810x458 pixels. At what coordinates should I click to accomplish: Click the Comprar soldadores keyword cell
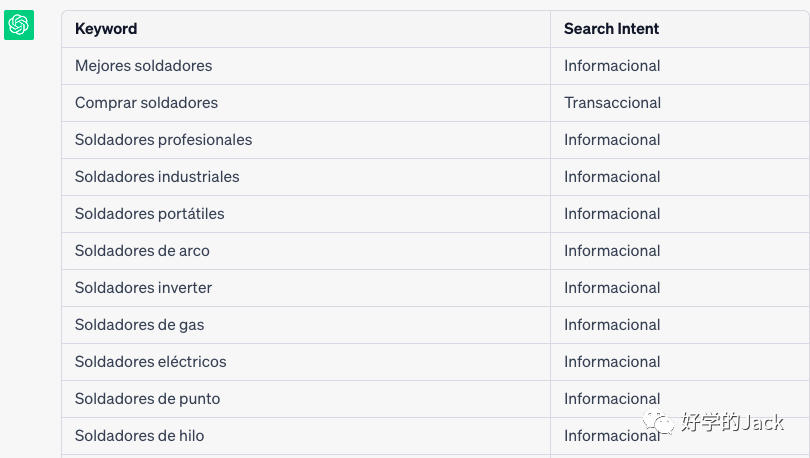pos(306,103)
